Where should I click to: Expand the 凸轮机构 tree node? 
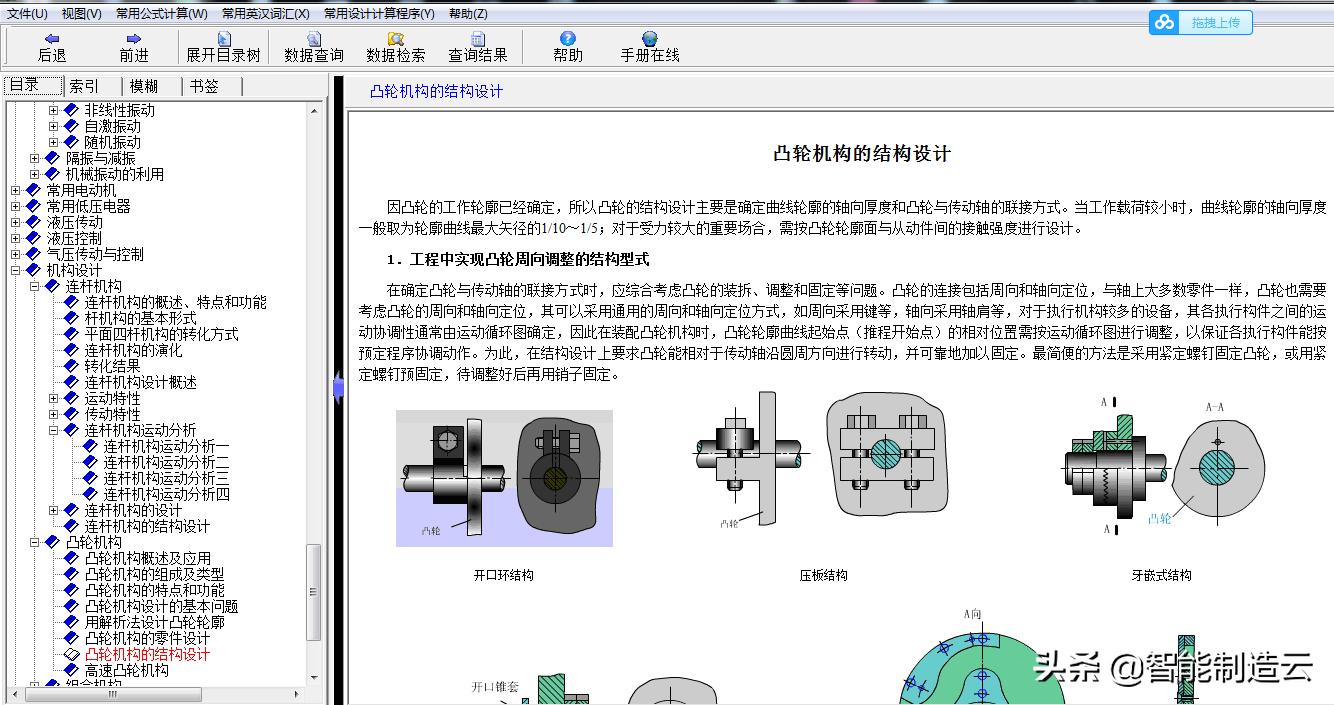point(33,542)
